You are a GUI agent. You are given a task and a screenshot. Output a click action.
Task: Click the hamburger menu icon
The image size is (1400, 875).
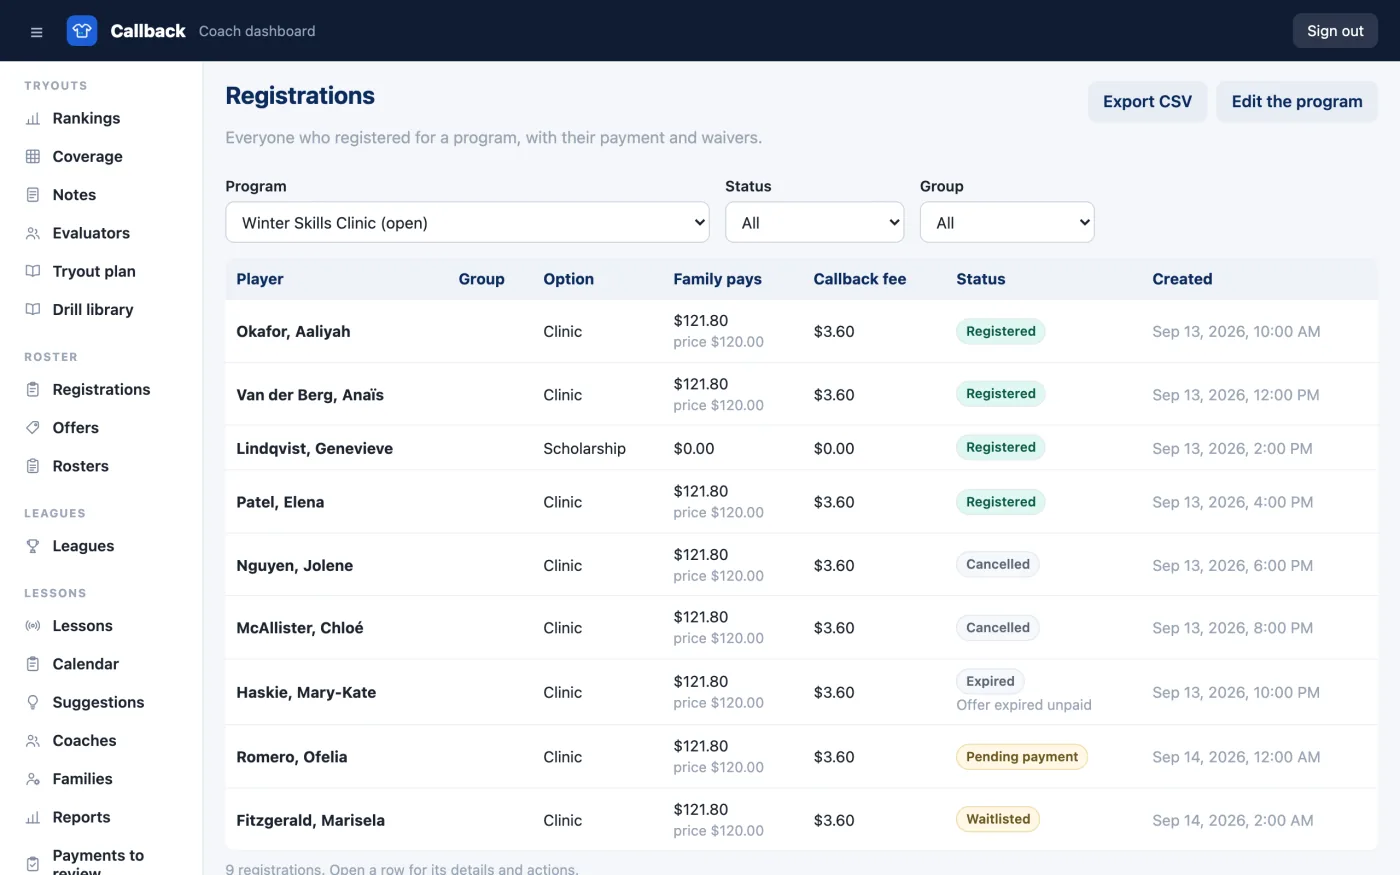(x=37, y=32)
